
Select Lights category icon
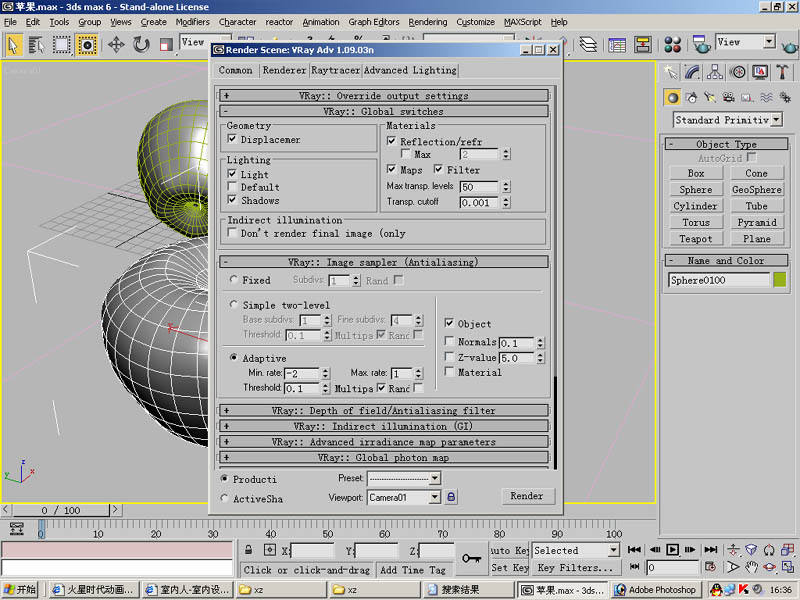pos(710,97)
